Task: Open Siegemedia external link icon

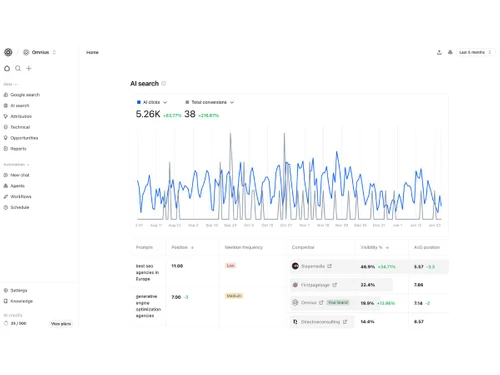Action: point(329,266)
